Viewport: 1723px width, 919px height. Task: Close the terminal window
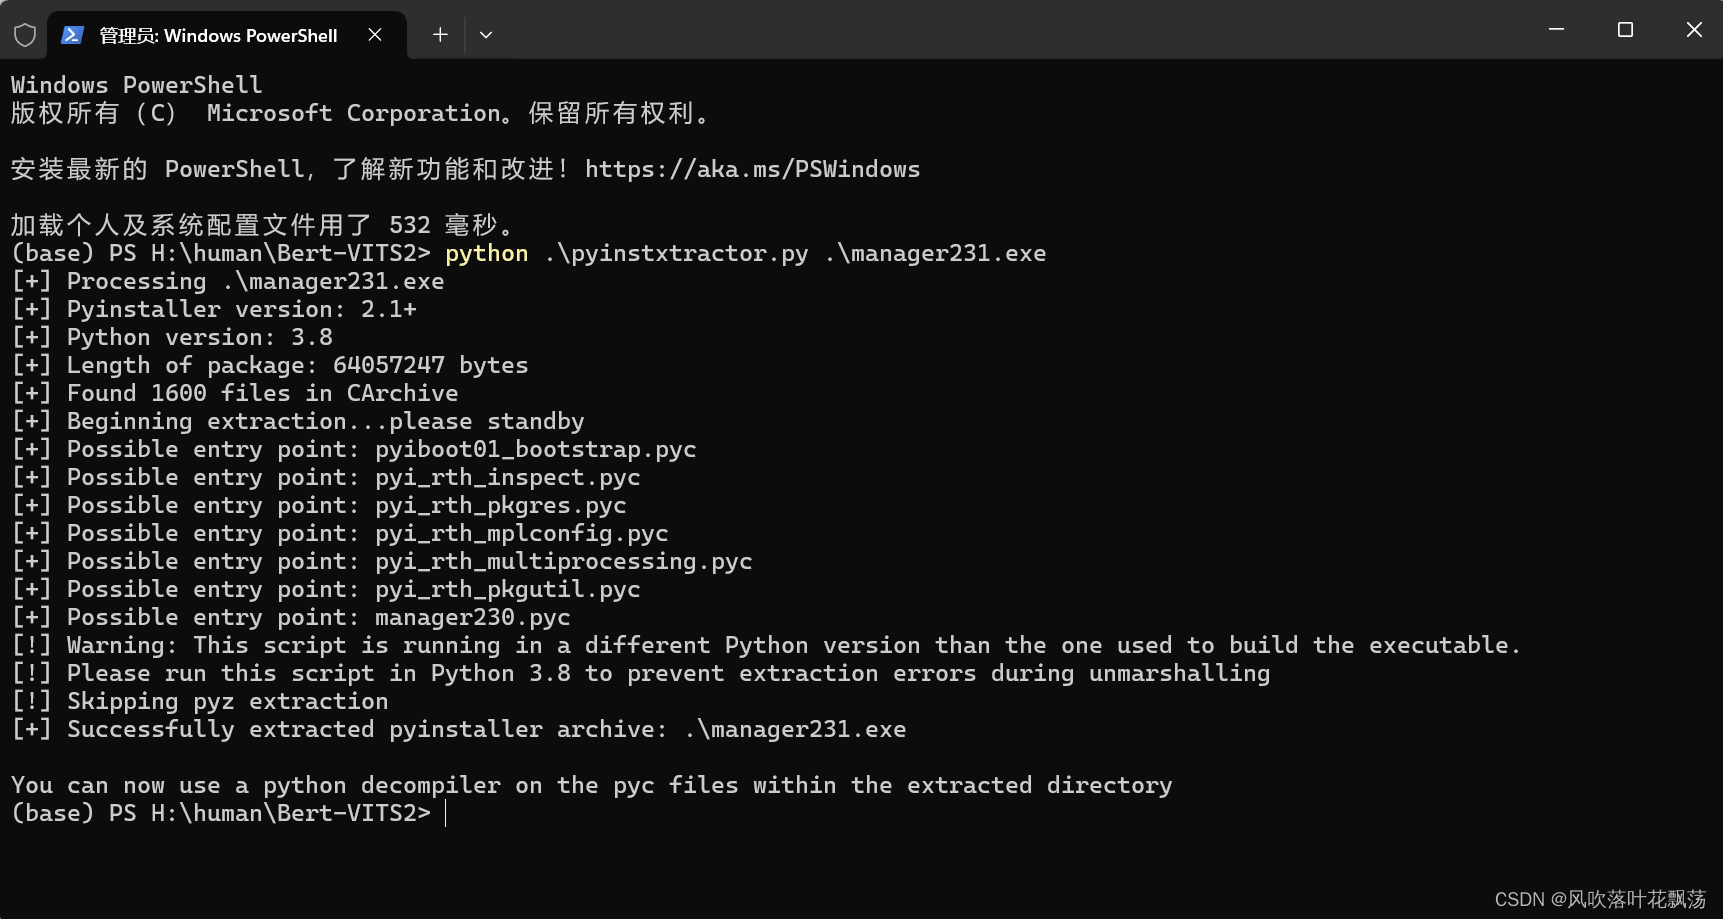[x=1694, y=30]
